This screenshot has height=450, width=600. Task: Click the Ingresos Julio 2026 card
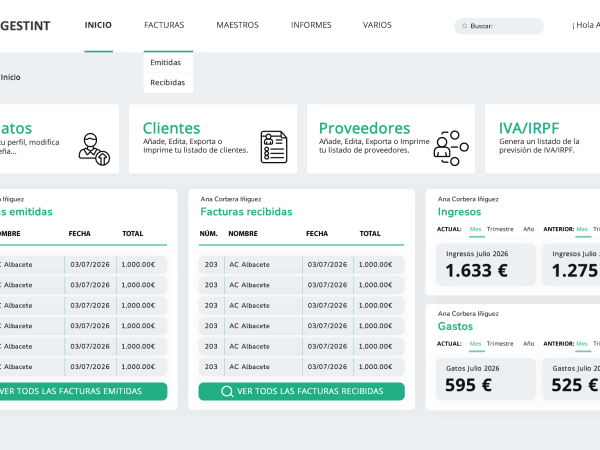pyautogui.click(x=486, y=265)
